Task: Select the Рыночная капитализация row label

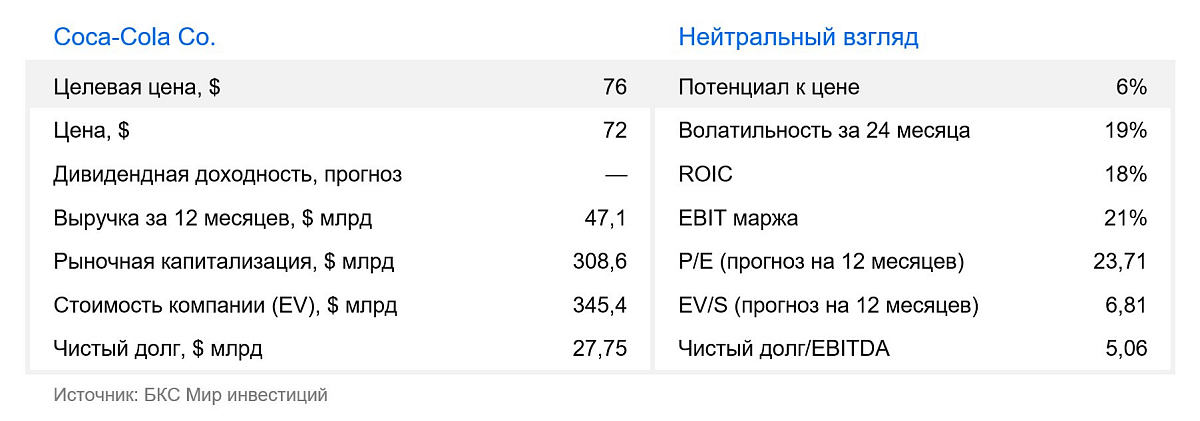Action: coord(224,263)
